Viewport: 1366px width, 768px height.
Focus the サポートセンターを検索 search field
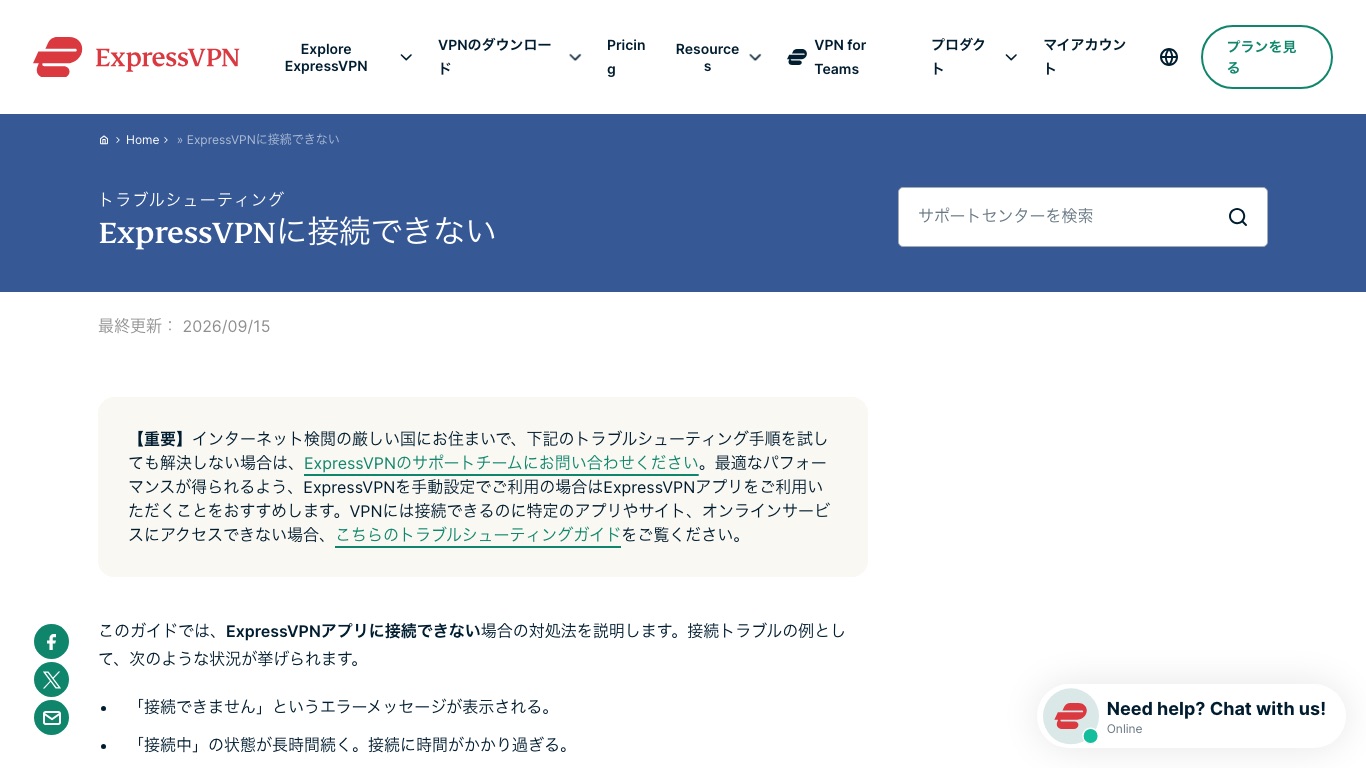click(x=1082, y=217)
